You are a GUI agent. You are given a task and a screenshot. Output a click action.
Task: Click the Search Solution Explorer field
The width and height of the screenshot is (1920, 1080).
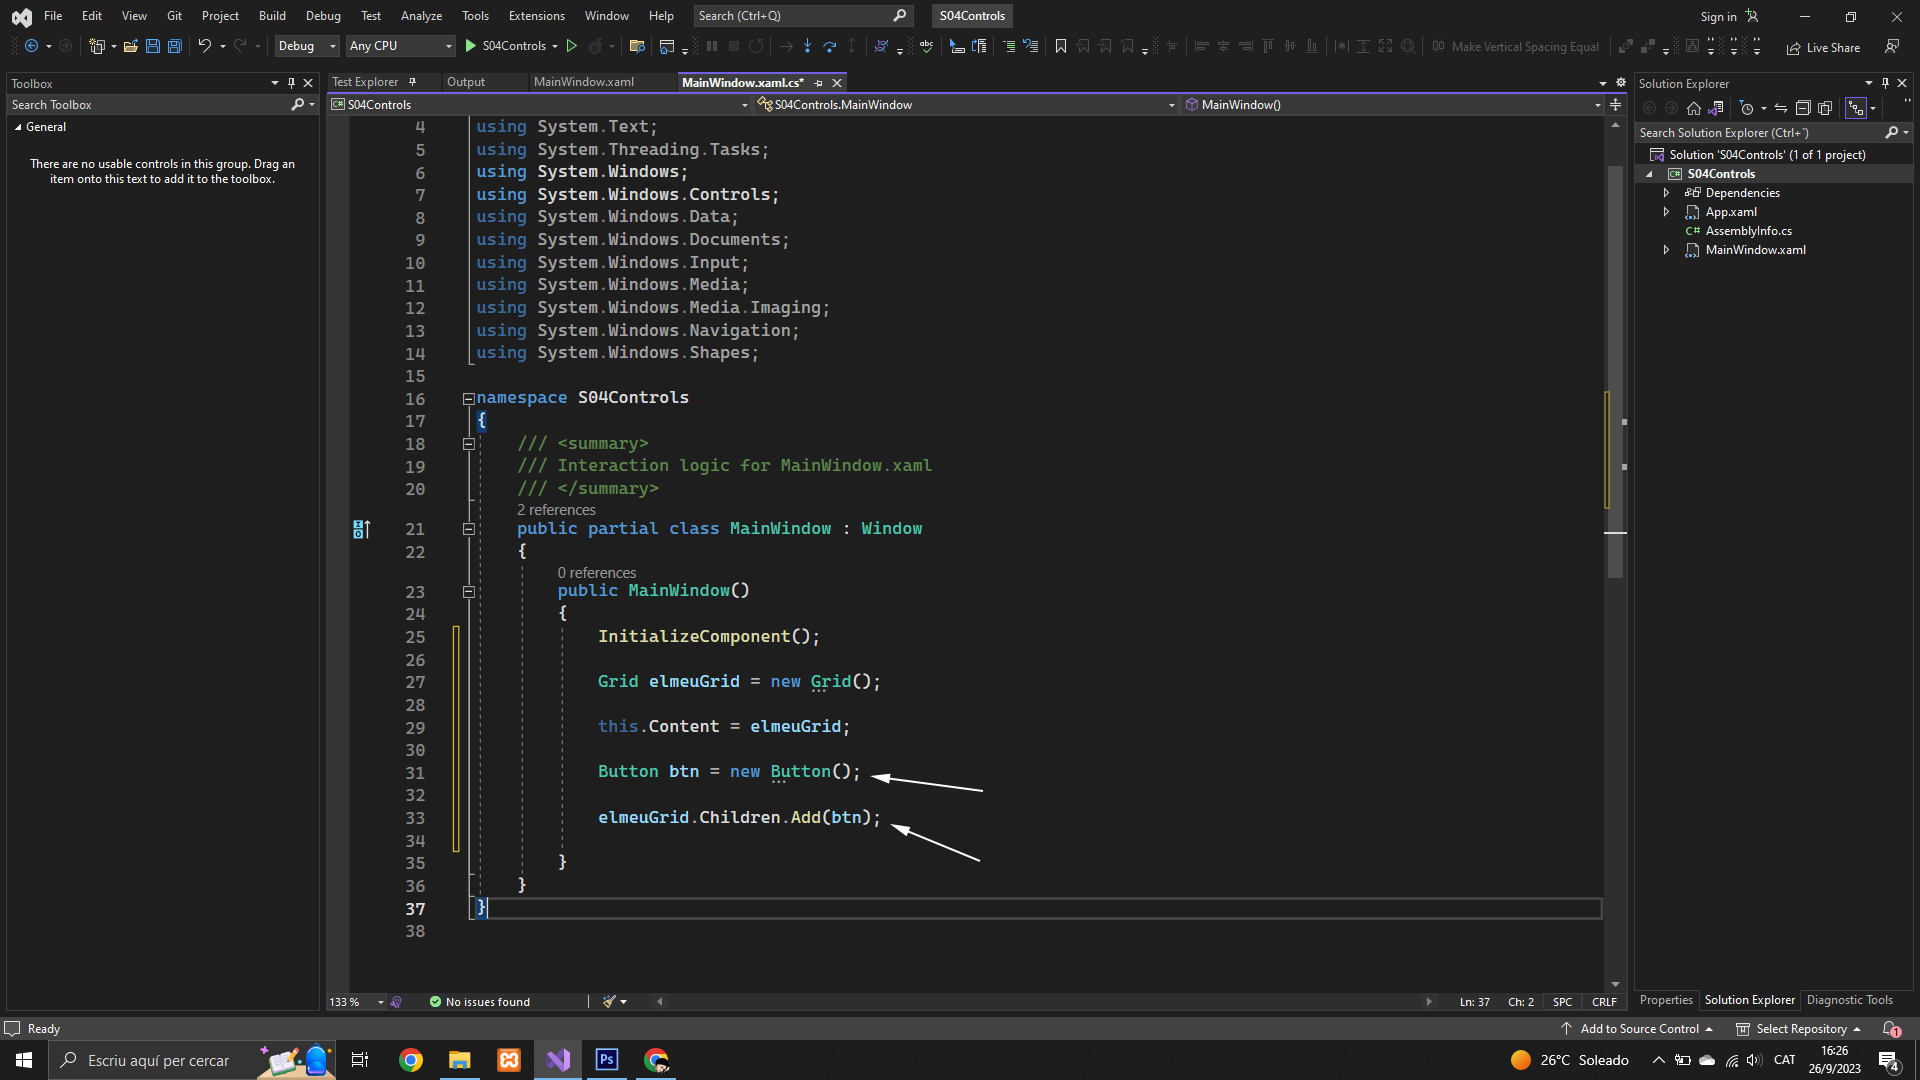[1758, 132]
